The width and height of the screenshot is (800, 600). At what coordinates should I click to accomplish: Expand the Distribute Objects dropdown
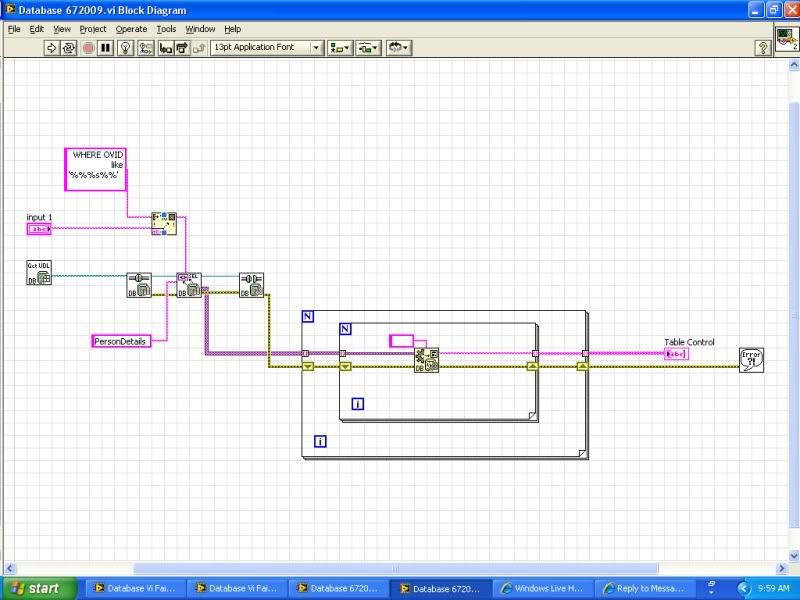click(369, 47)
